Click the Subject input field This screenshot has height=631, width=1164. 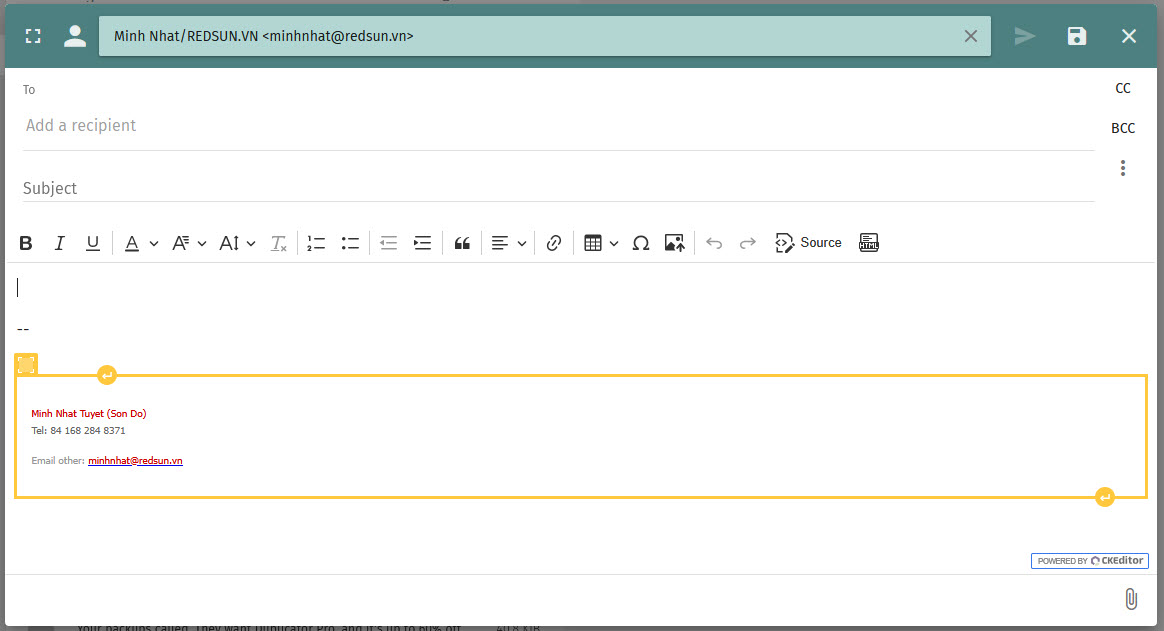[x=558, y=188]
